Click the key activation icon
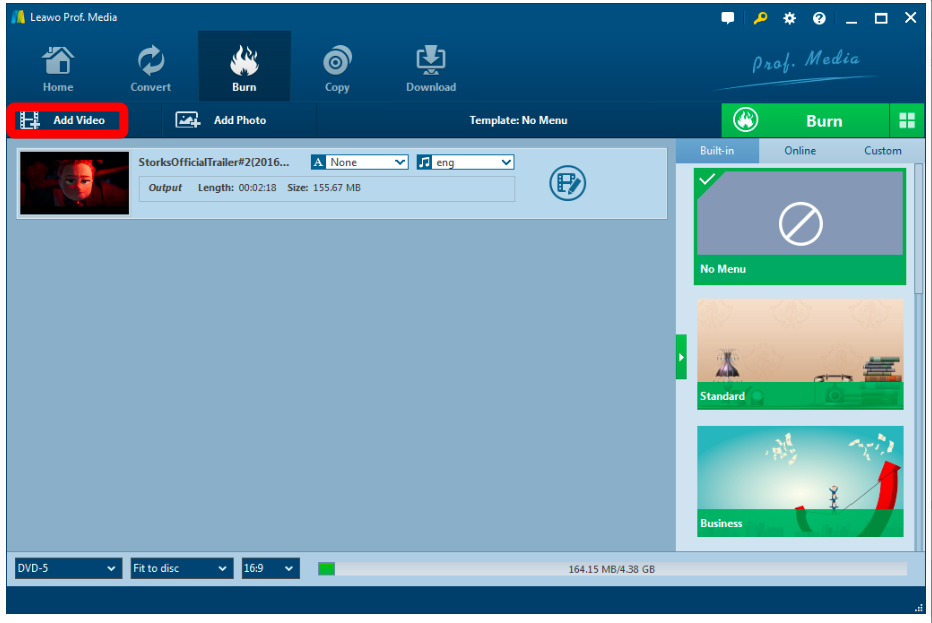Image resolution: width=932 pixels, height=623 pixels. coord(760,18)
